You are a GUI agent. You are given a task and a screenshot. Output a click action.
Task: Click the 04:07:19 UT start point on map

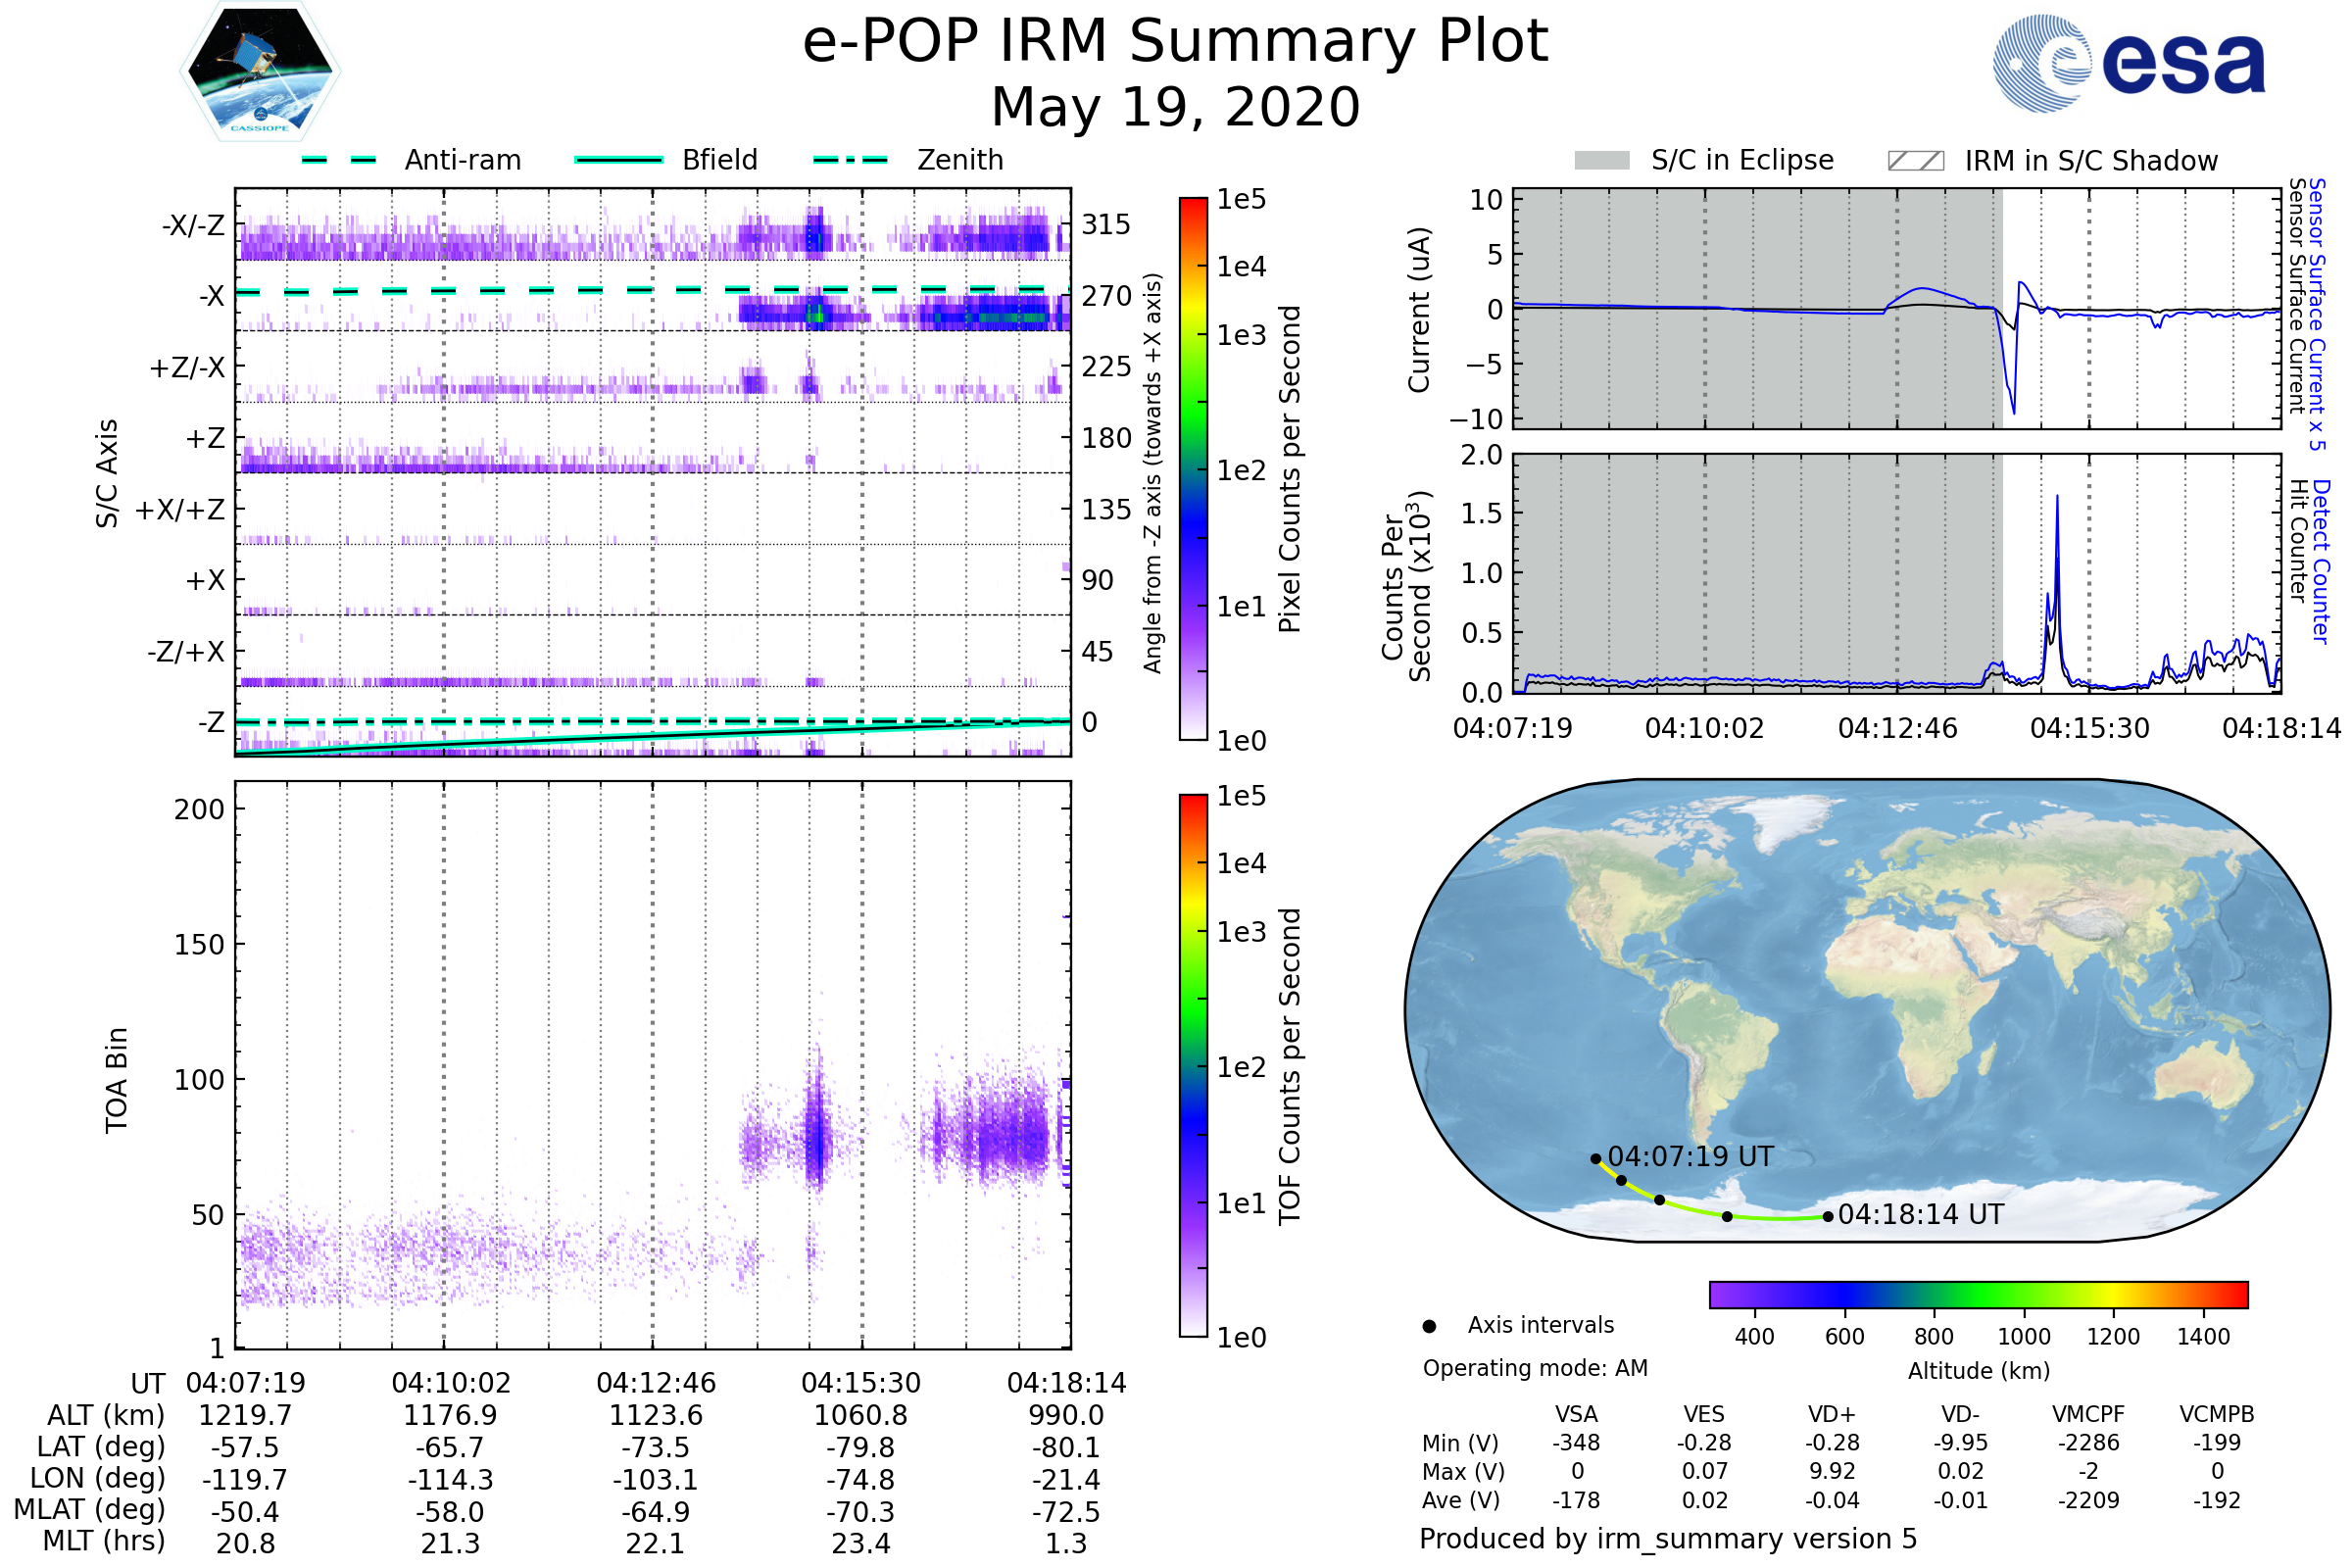pyautogui.click(x=1596, y=1159)
